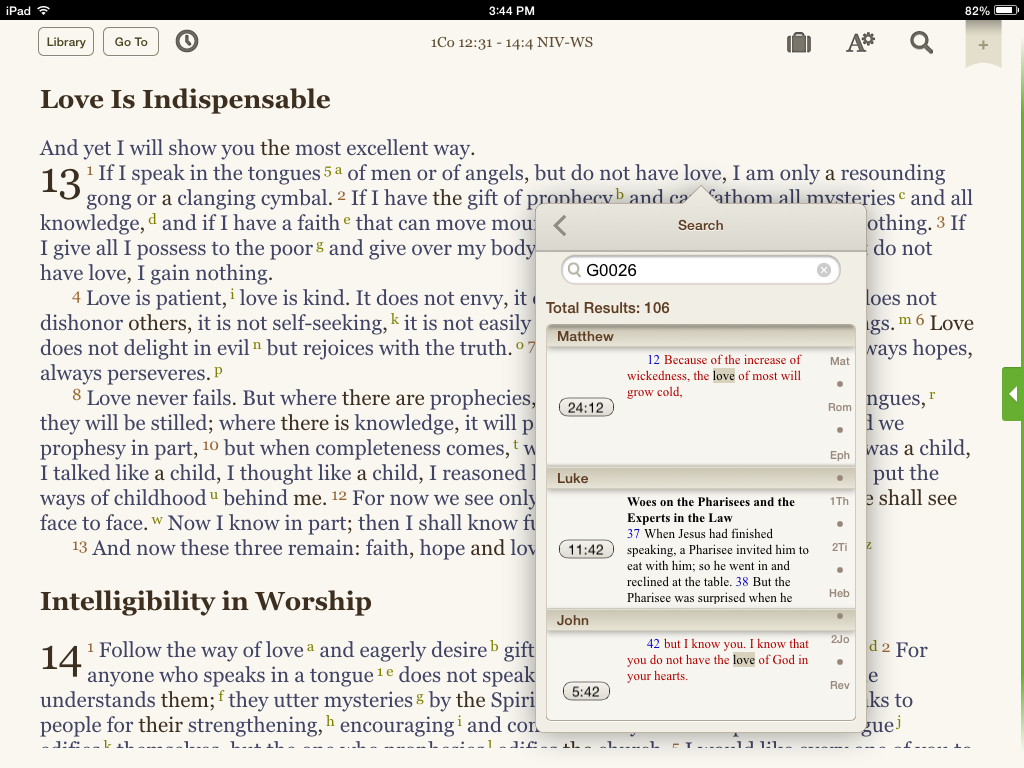Tap the John section header
The image size is (1024, 768).
[700, 620]
